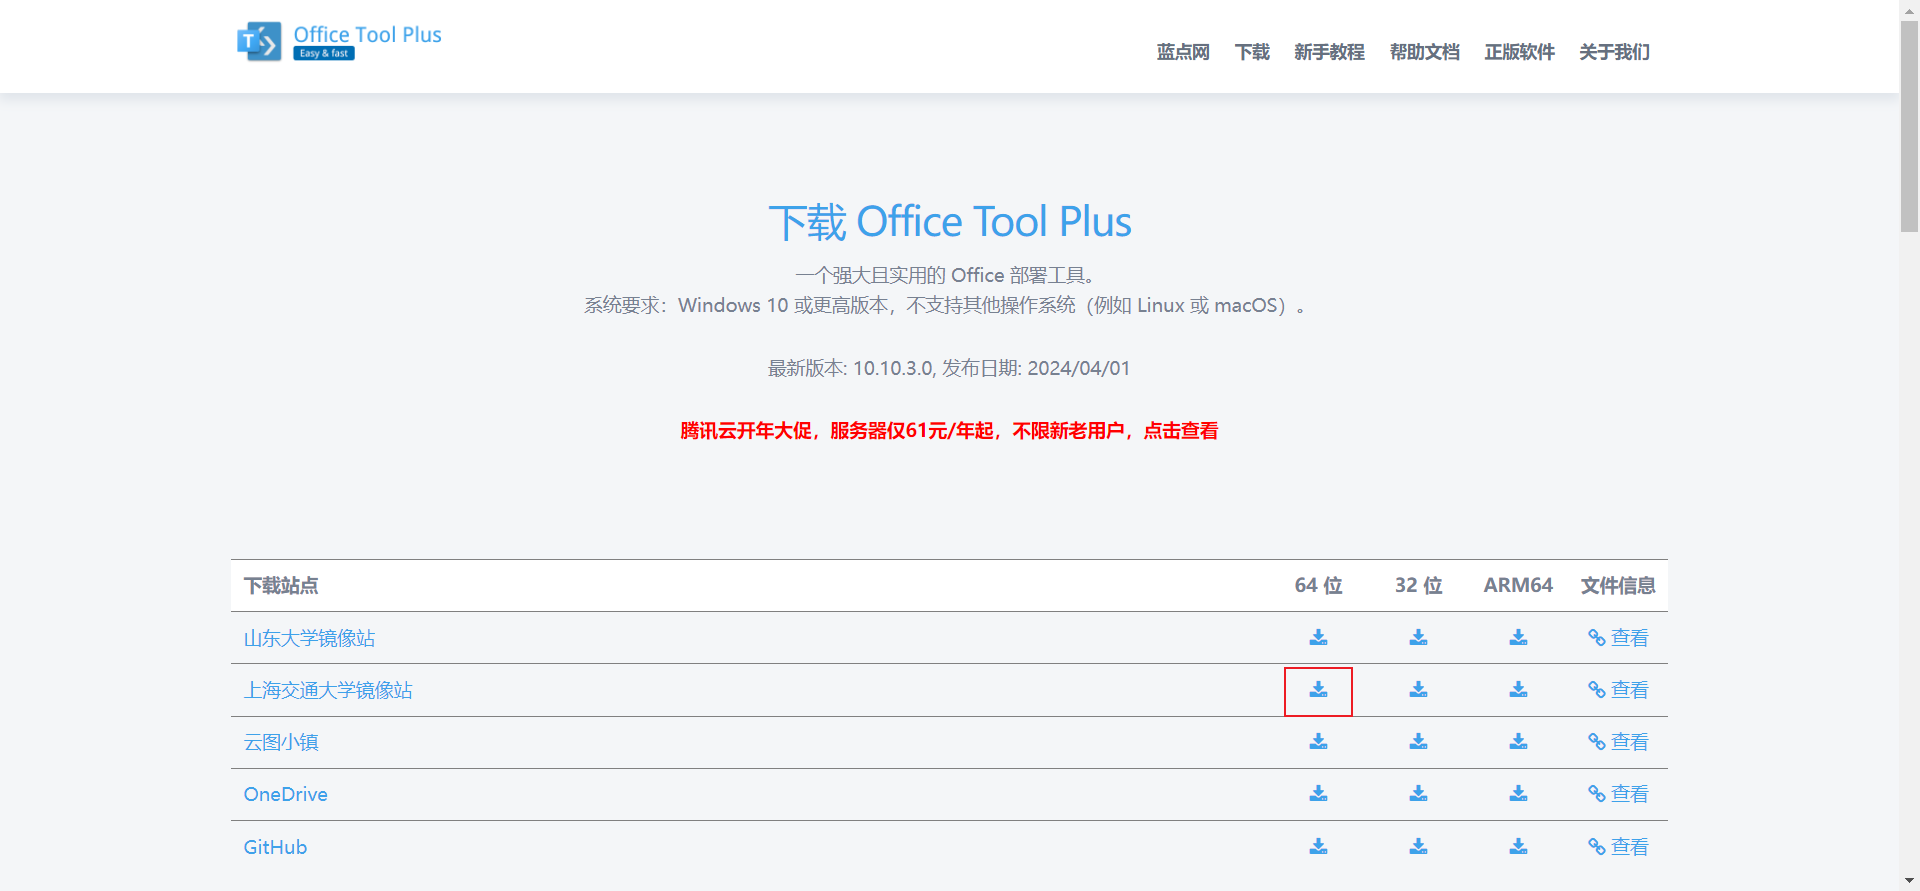View file info 查看 for 上海交通大学镜像站
This screenshot has width=1920, height=891.
1618,690
